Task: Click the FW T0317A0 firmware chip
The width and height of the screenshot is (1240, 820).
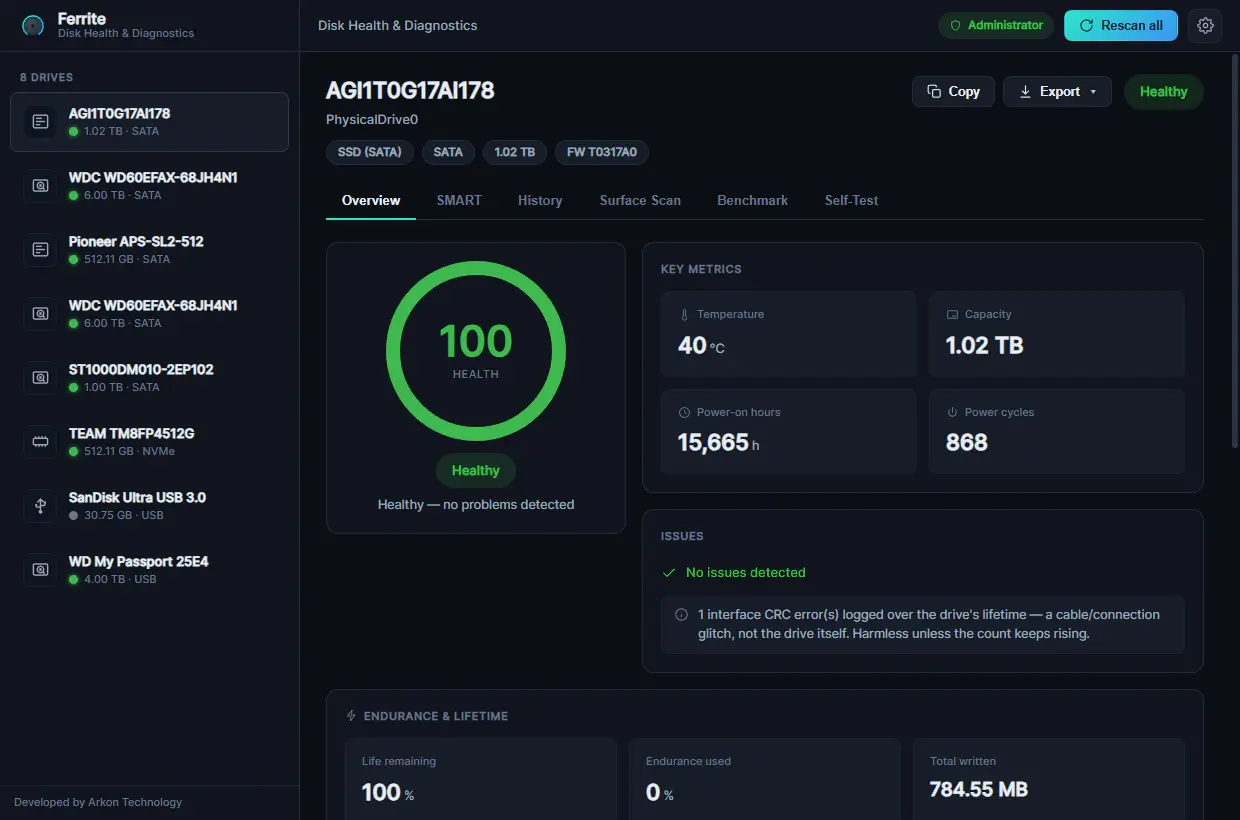Action: (x=602, y=152)
